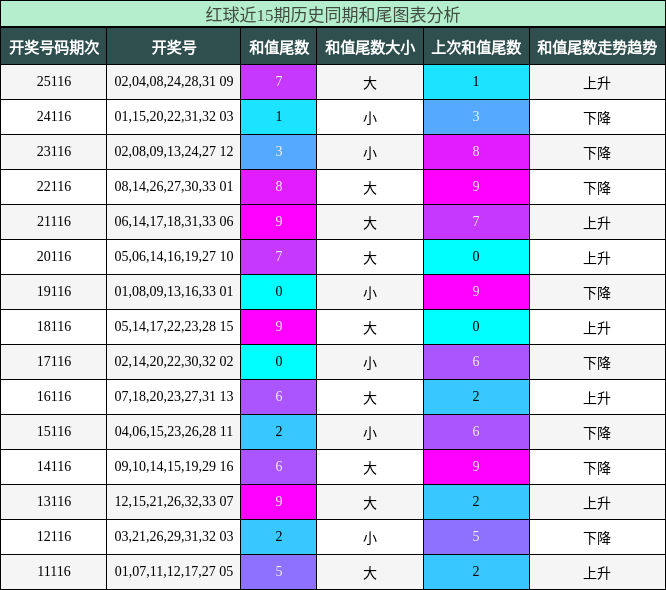This screenshot has height=590, width=666.
Task: Click 和值尾数 cell 3 in row 23116
Action: (279, 152)
